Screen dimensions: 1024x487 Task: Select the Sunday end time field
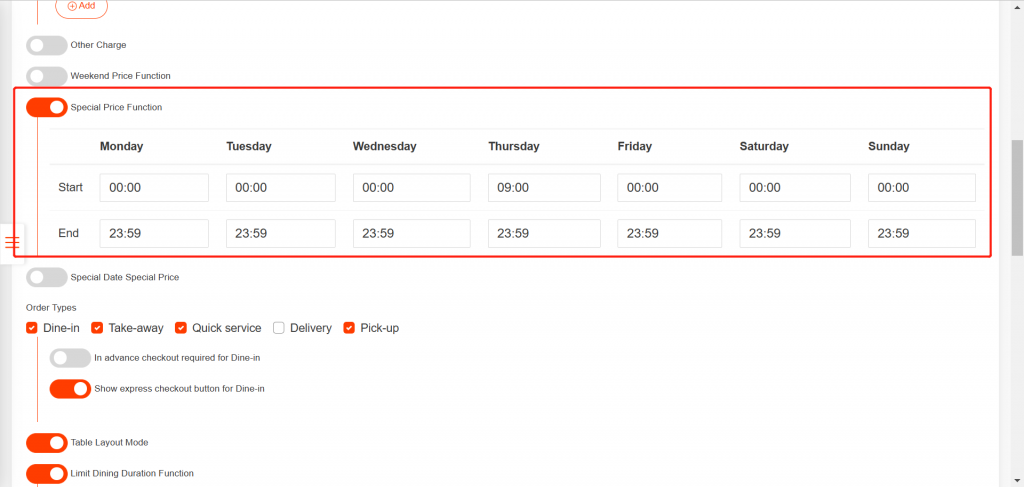pyautogui.click(x=921, y=234)
